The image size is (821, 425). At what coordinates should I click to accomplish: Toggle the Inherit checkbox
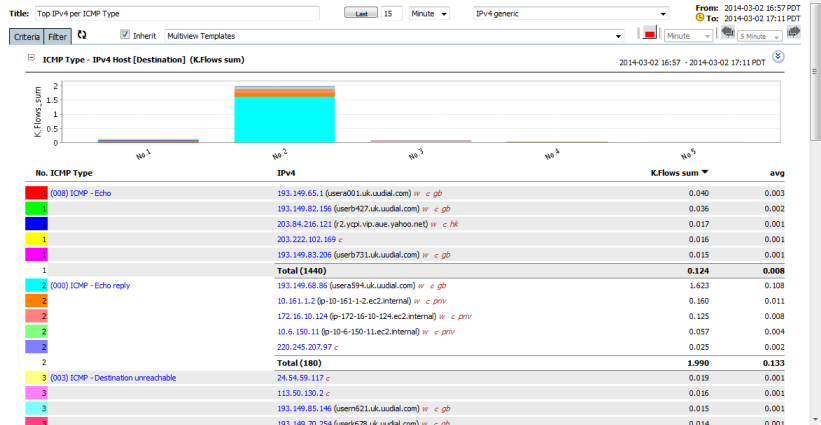coord(125,35)
